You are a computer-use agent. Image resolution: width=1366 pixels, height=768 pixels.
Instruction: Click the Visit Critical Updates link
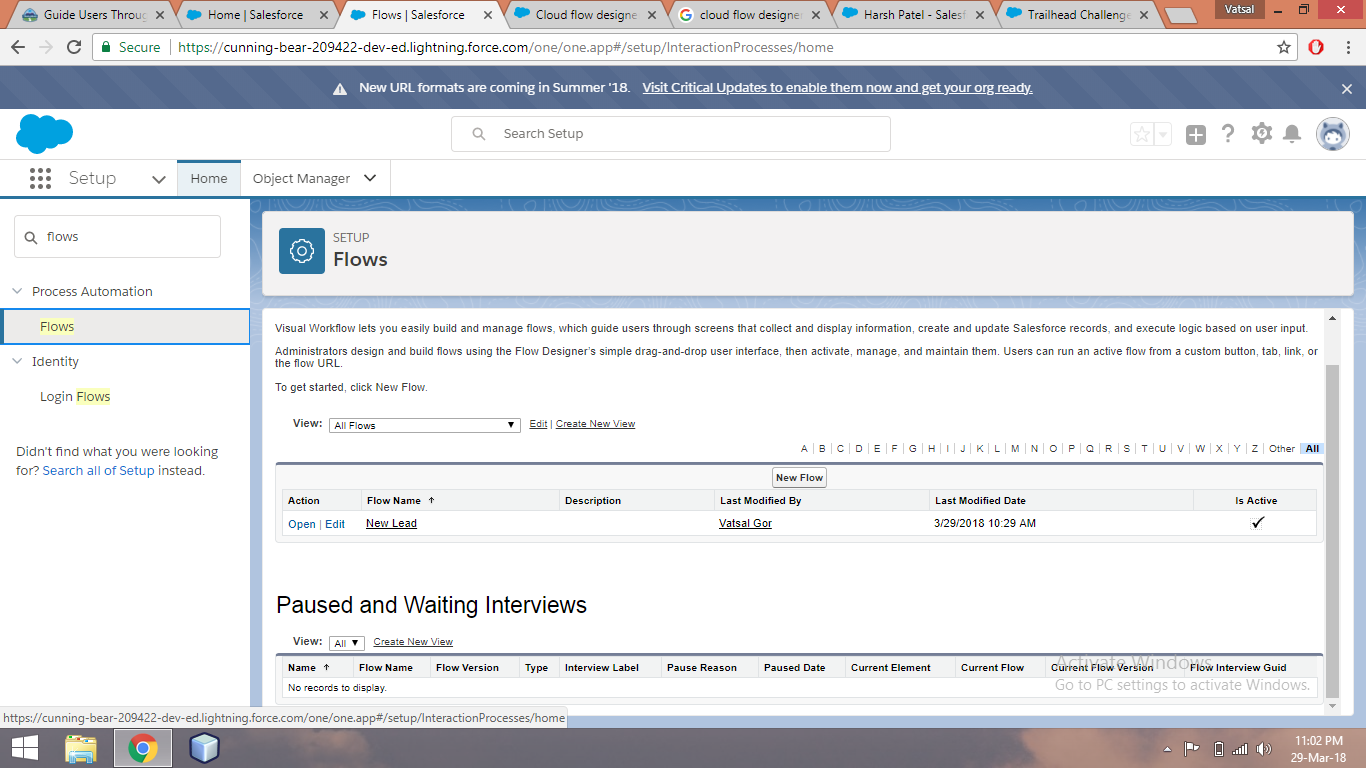(x=837, y=88)
